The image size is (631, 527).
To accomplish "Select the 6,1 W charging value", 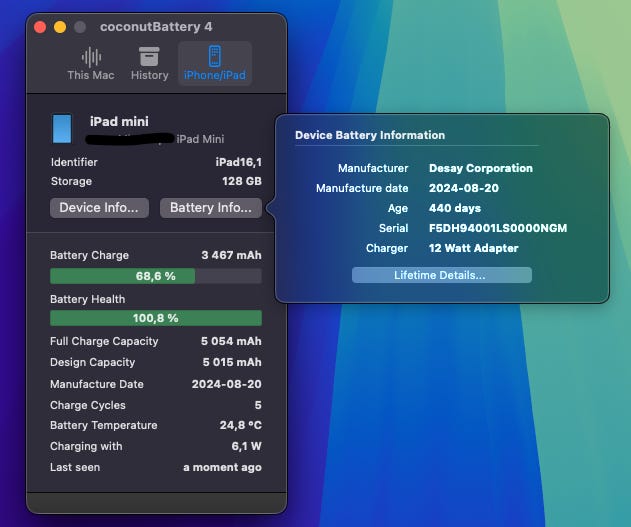I will point(246,446).
